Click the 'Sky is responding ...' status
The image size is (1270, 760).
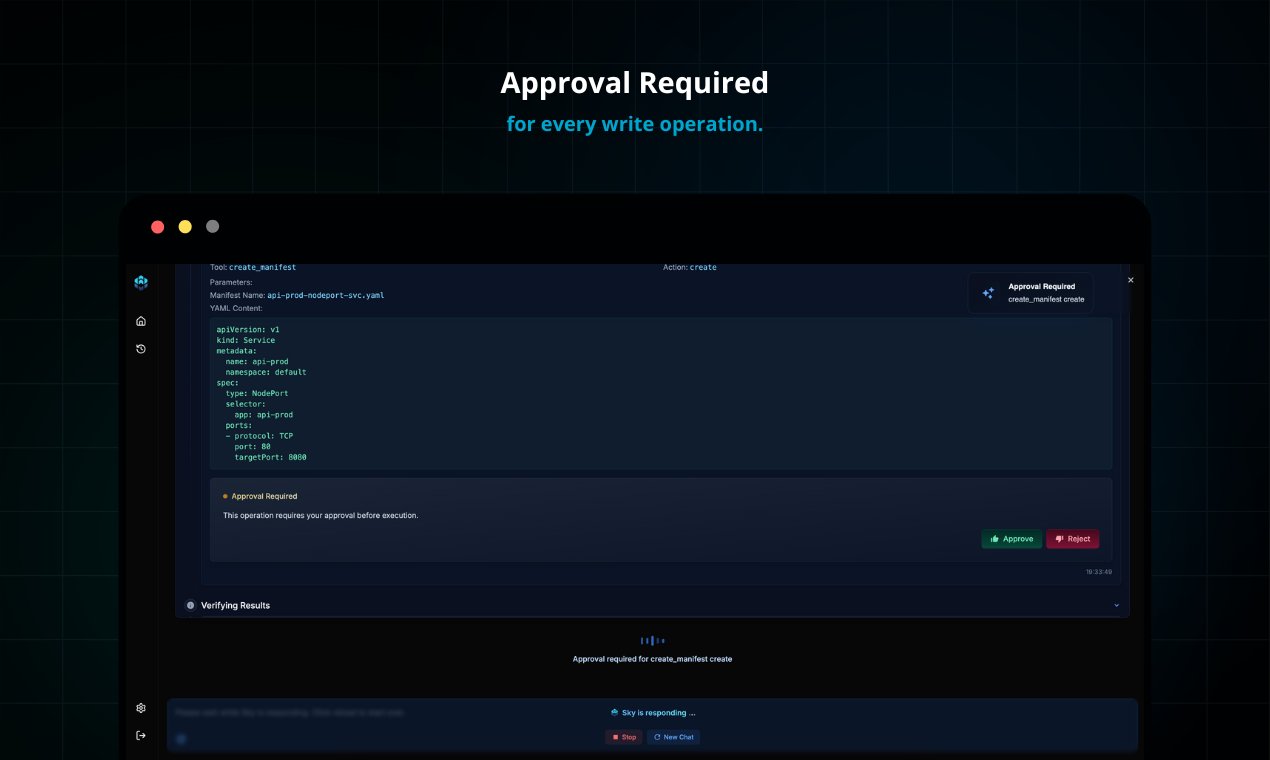click(x=652, y=713)
